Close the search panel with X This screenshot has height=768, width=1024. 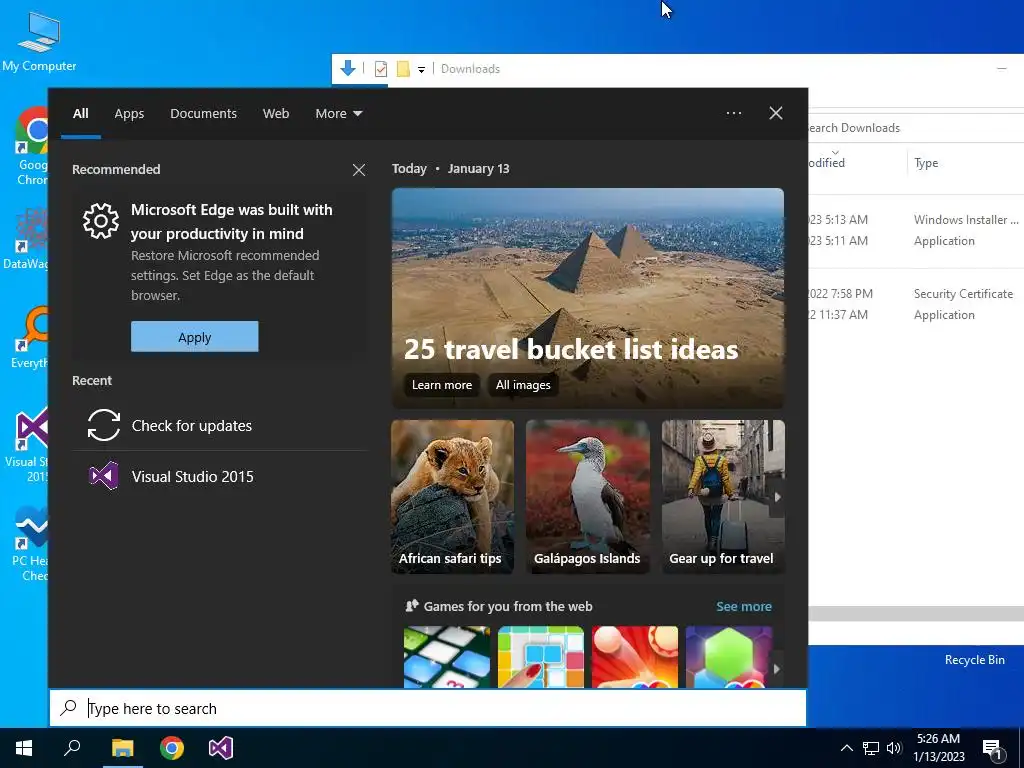click(776, 113)
